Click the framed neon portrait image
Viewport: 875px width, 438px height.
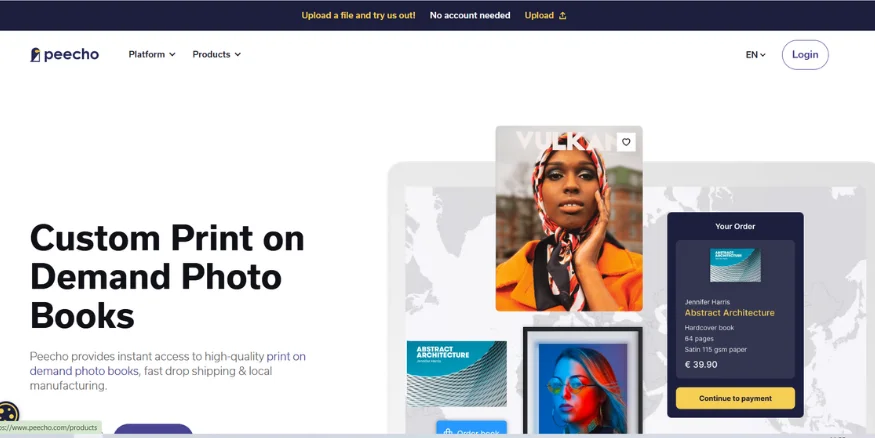(x=583, y=381)
